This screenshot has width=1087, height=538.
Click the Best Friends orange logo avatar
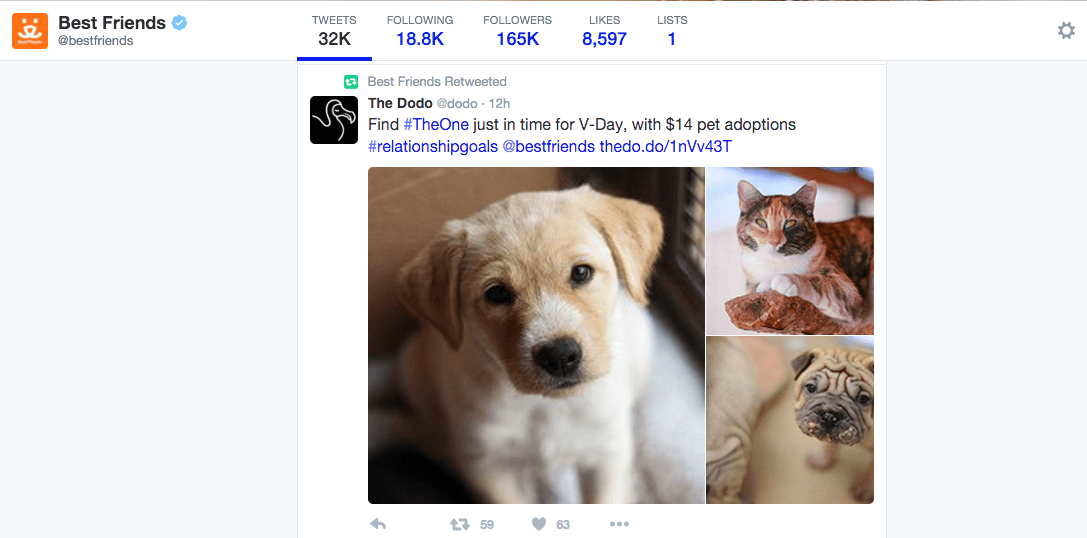[30, 31]
